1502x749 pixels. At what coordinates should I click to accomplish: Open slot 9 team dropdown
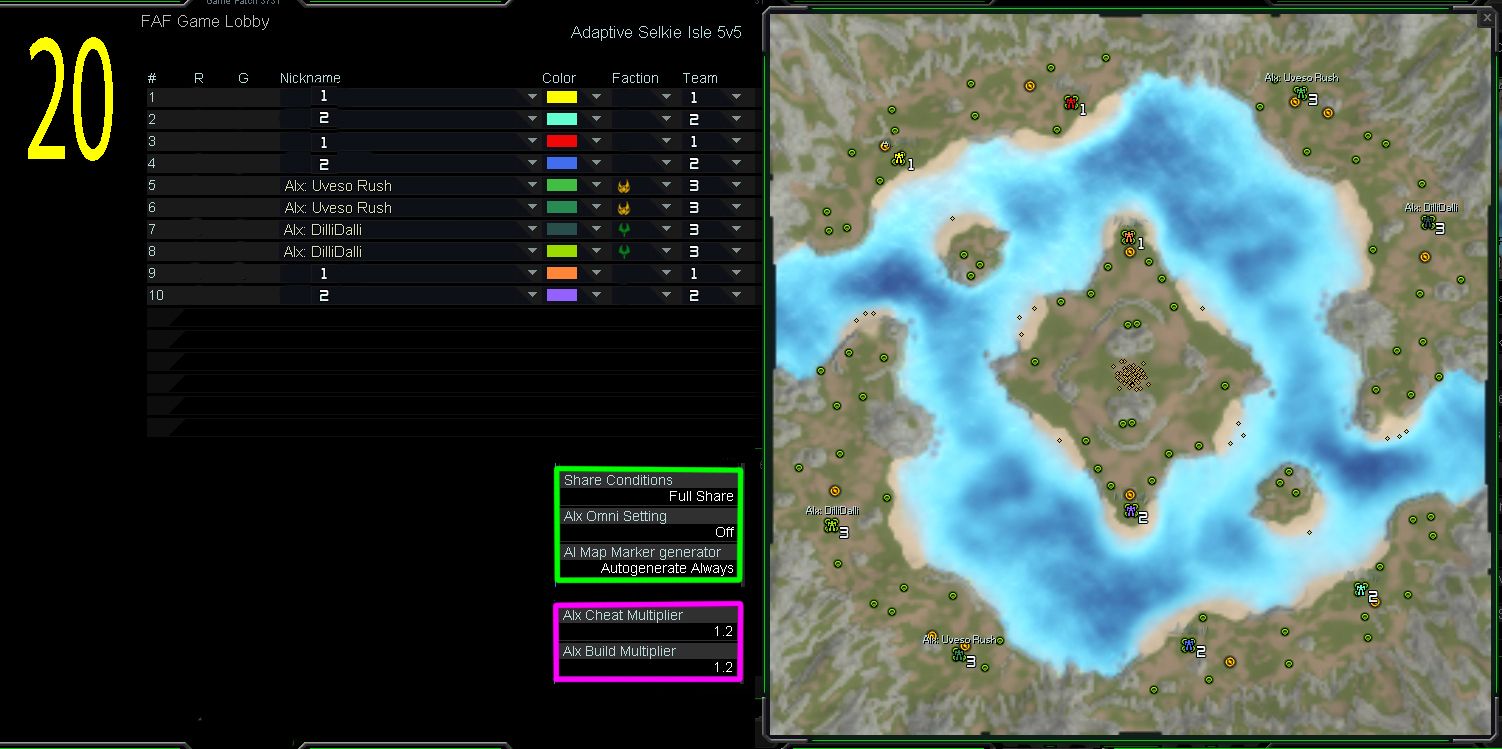click(x=736, y=274)
